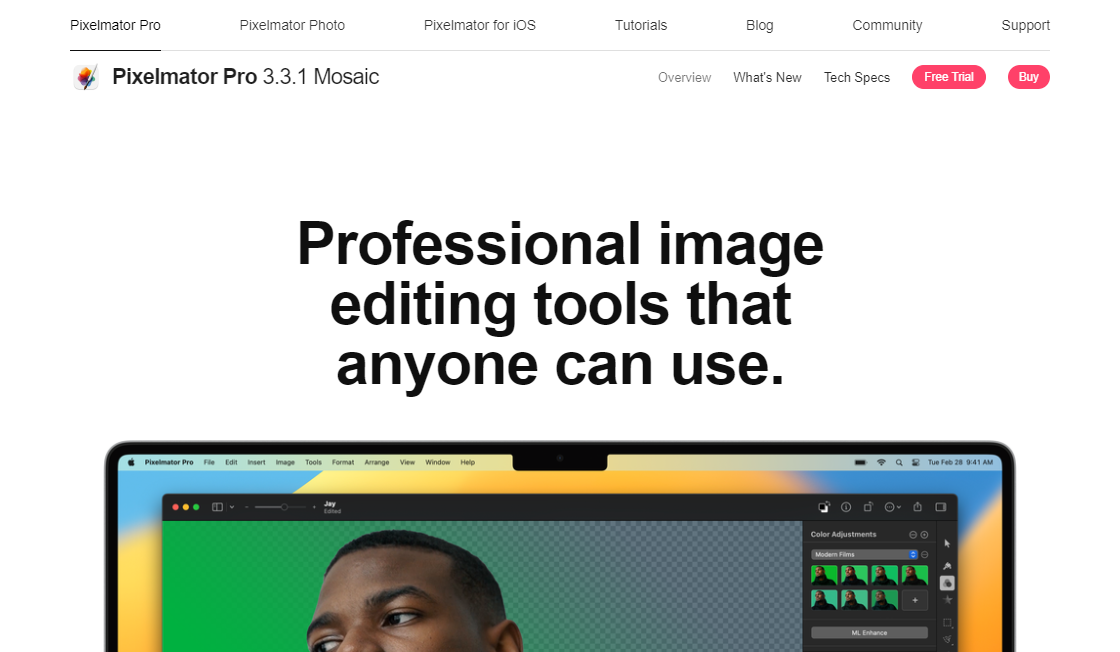Screen dimensions: 1120x652
Task: Click the Pixelmator Pro app logo icon
Action: tap(86, 77)
